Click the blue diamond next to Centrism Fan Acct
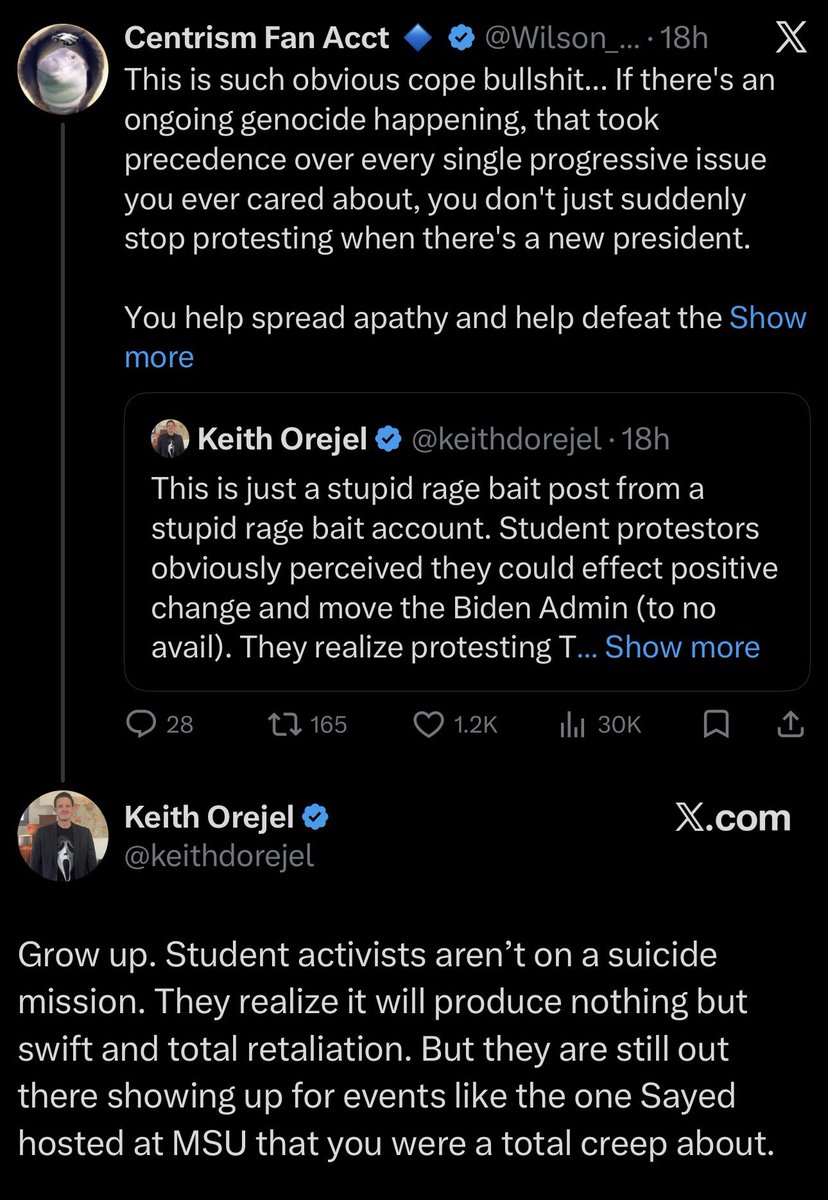 tap(419, 40)
